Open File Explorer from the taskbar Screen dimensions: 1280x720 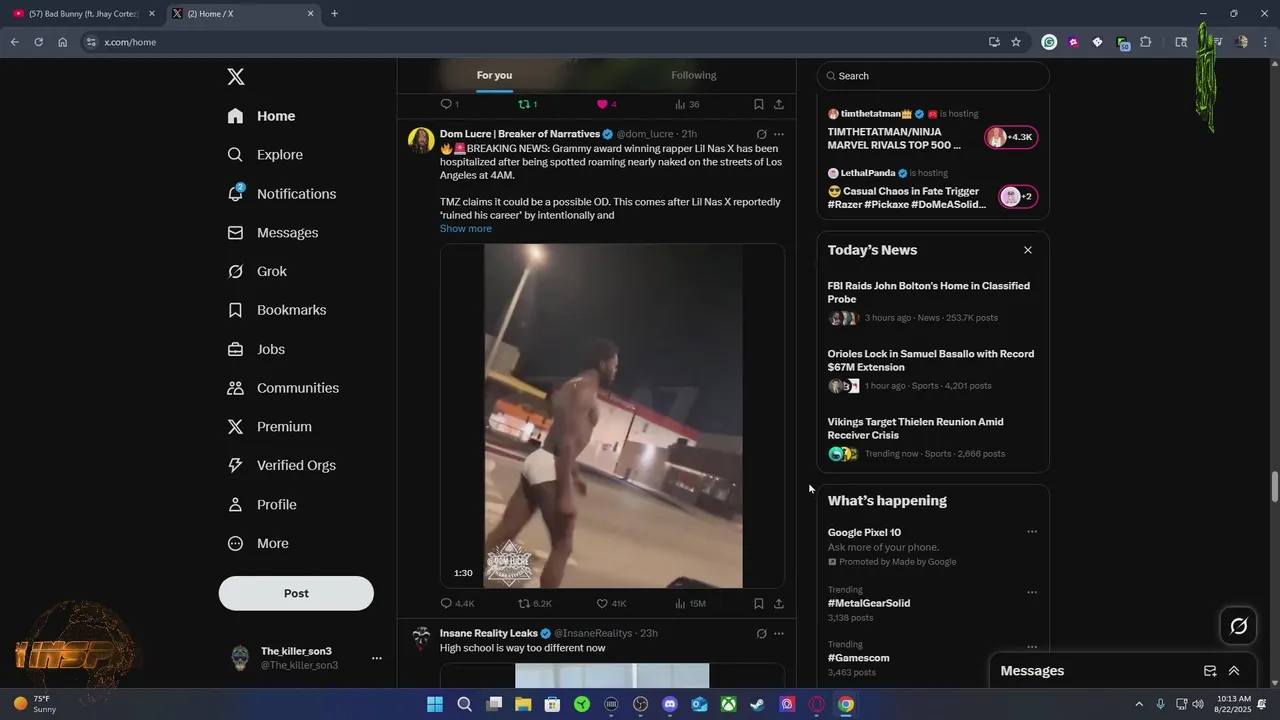click(x=523, y=704)
